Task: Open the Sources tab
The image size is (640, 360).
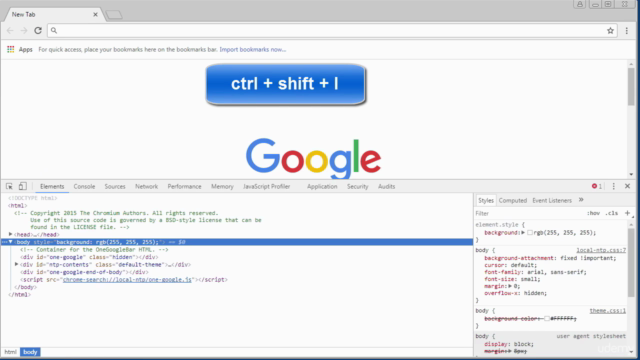Action: [x=115, y=187]
